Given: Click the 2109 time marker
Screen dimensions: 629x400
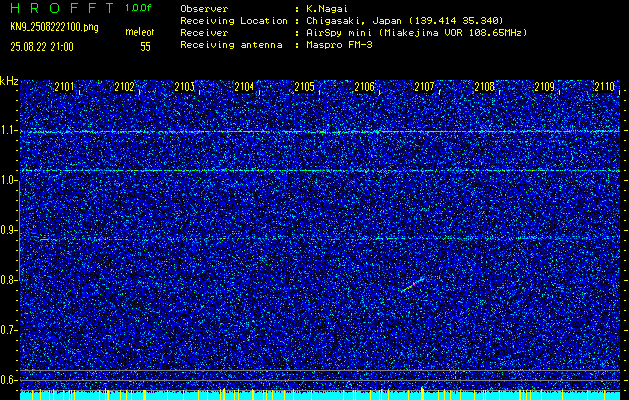Looking at the screenshot, I should coord(545,87).
